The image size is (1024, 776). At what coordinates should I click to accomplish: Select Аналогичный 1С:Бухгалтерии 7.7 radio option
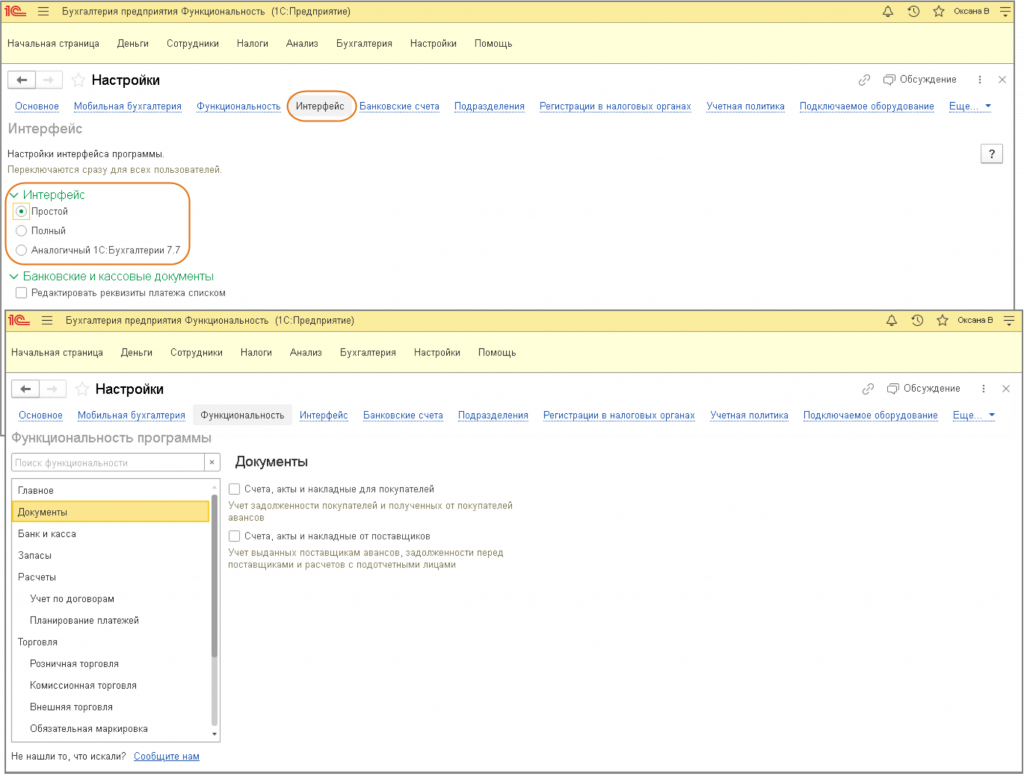(x=22, y=249)
